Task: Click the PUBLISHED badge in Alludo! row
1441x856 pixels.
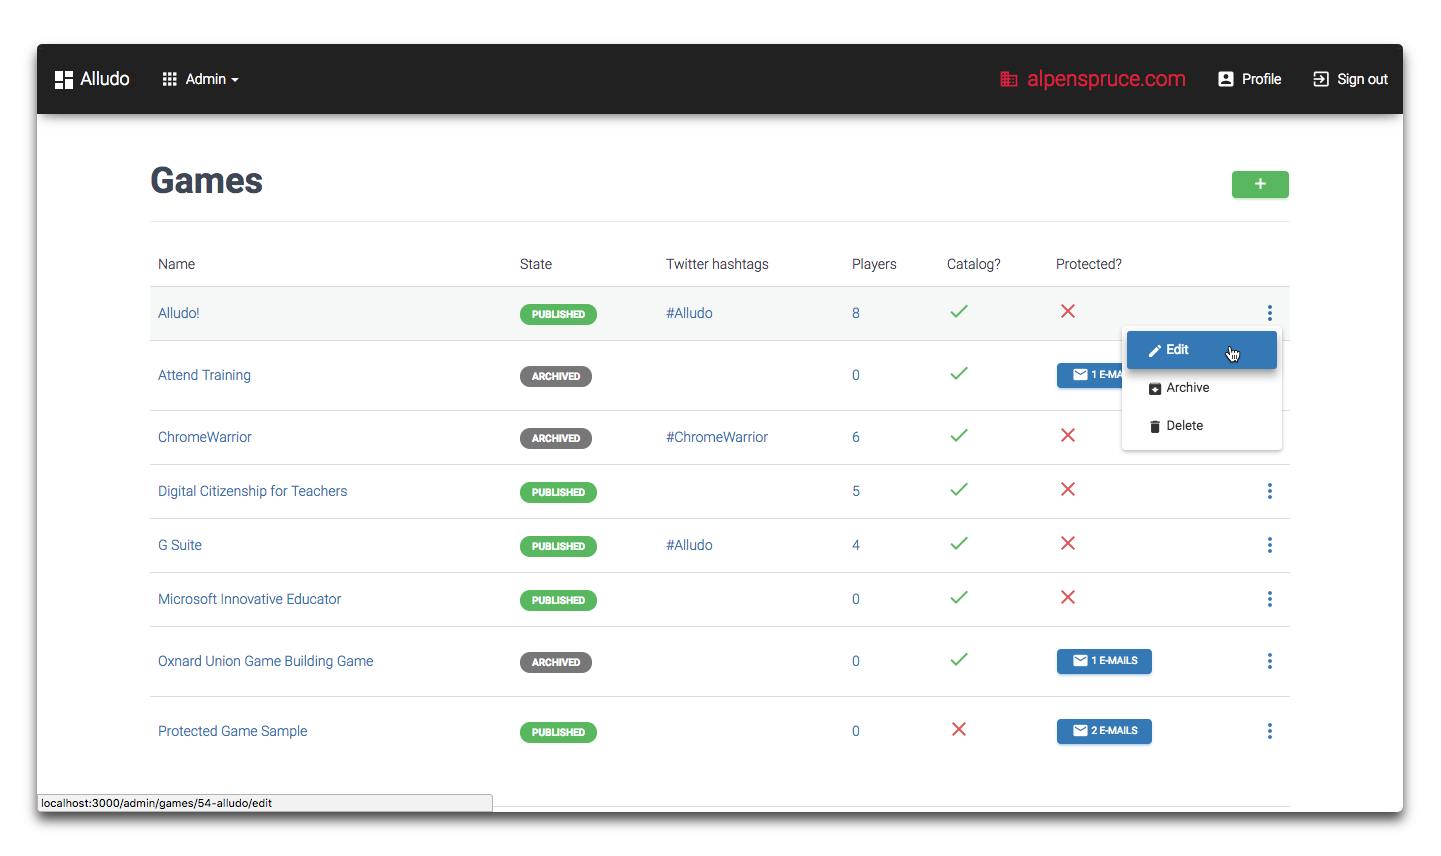Action: (x=558, y=314)
